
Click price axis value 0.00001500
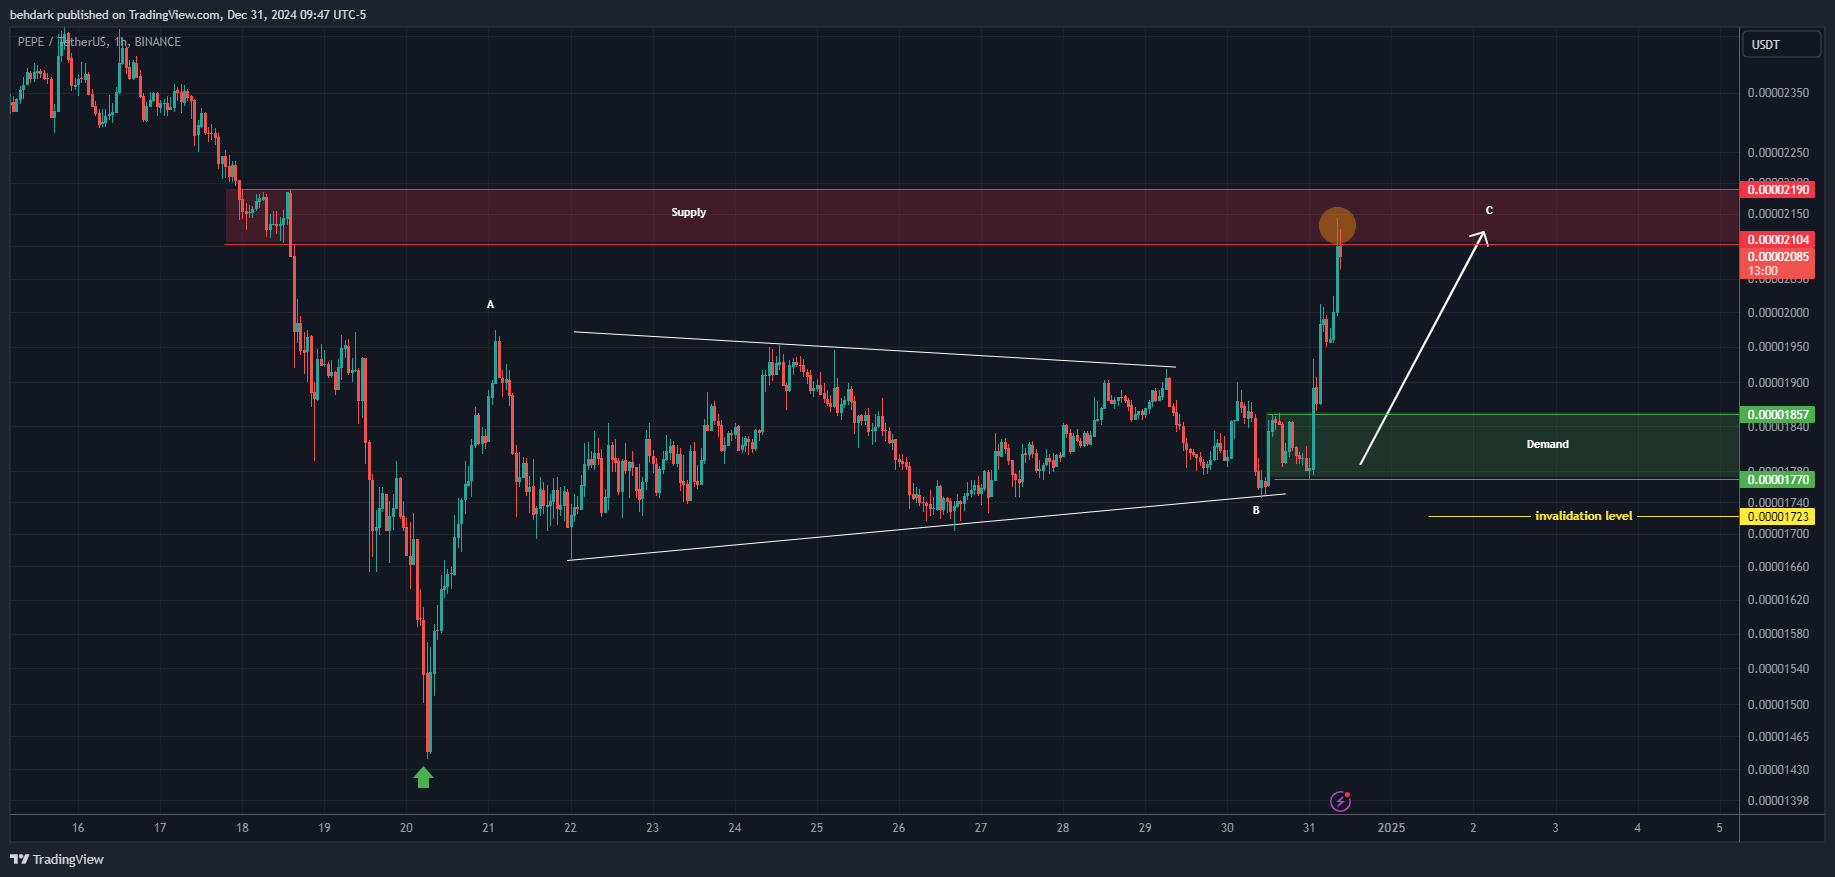tap(1778, 705)
